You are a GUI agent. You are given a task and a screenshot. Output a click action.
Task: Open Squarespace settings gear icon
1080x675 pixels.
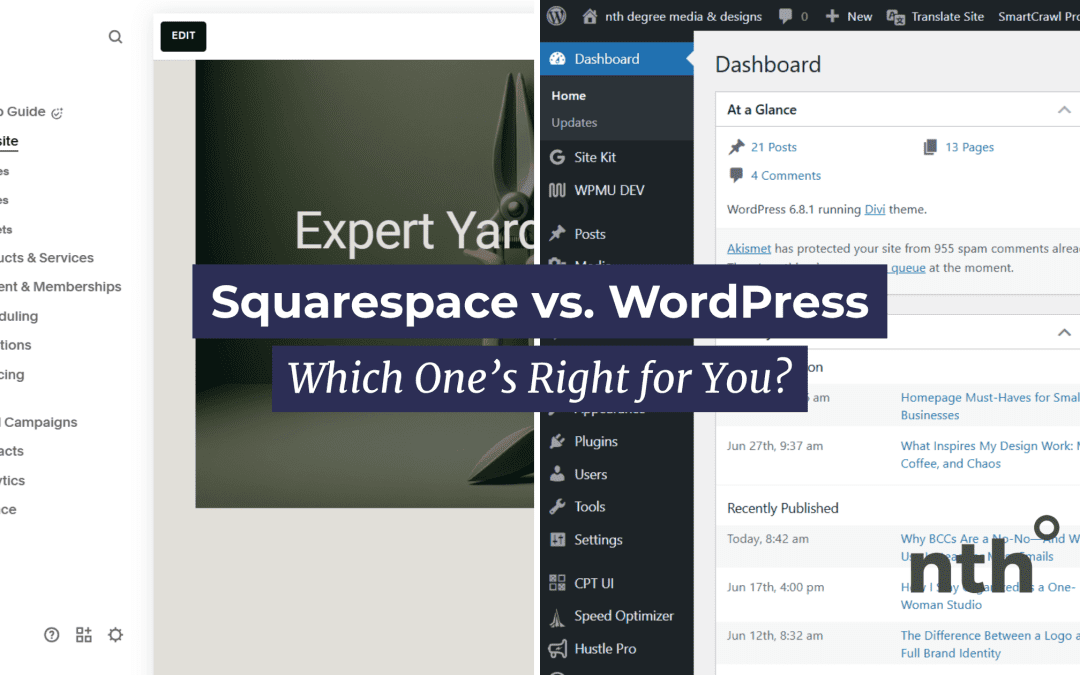(116, 634)
